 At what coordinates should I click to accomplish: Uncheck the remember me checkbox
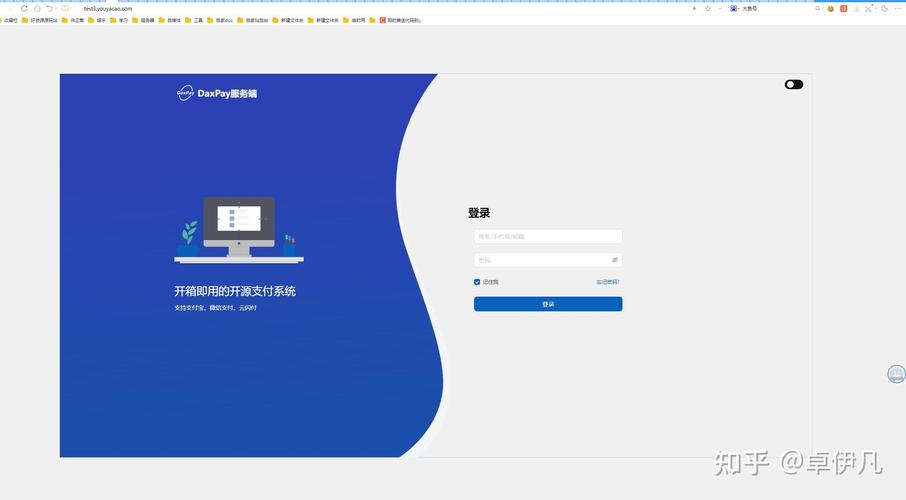(x=477, y=282)
